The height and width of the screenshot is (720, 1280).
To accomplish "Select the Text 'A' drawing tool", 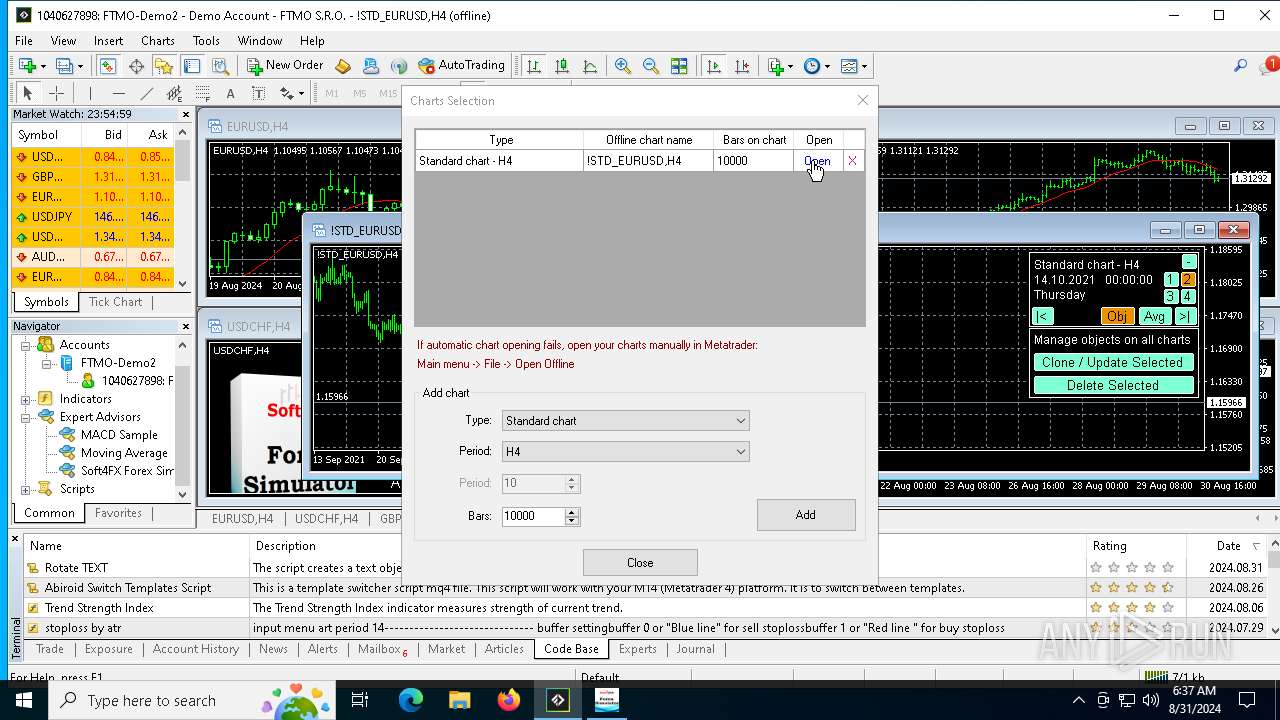I will click(x=230, y=93).
